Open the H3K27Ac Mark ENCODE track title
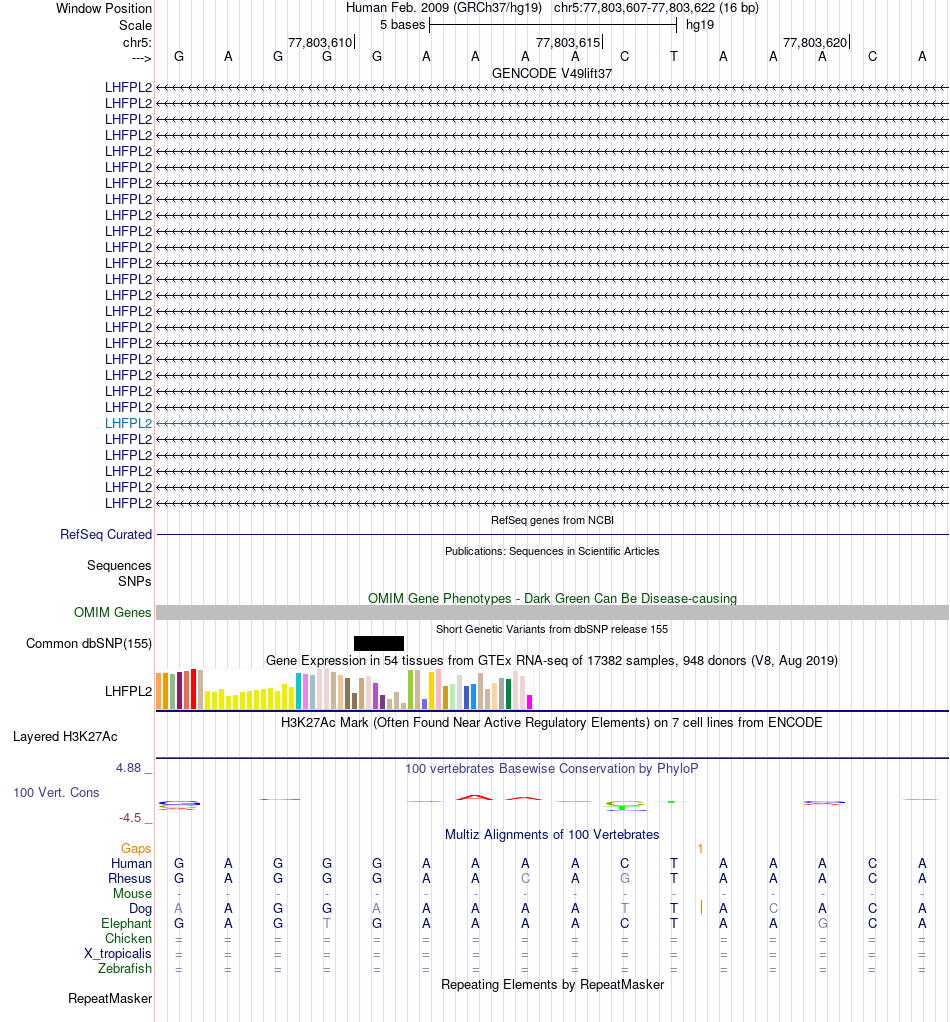950x1022 pixels. [552, 722]
